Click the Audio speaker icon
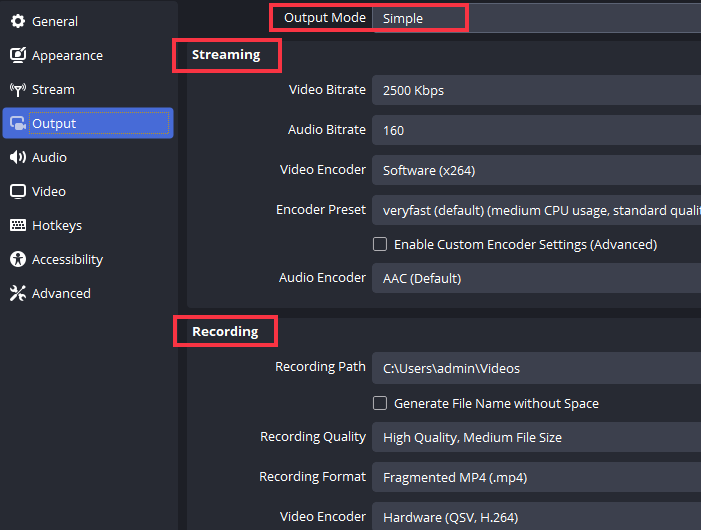The width and height of the screenshot is (701, 530). (17, 157)
